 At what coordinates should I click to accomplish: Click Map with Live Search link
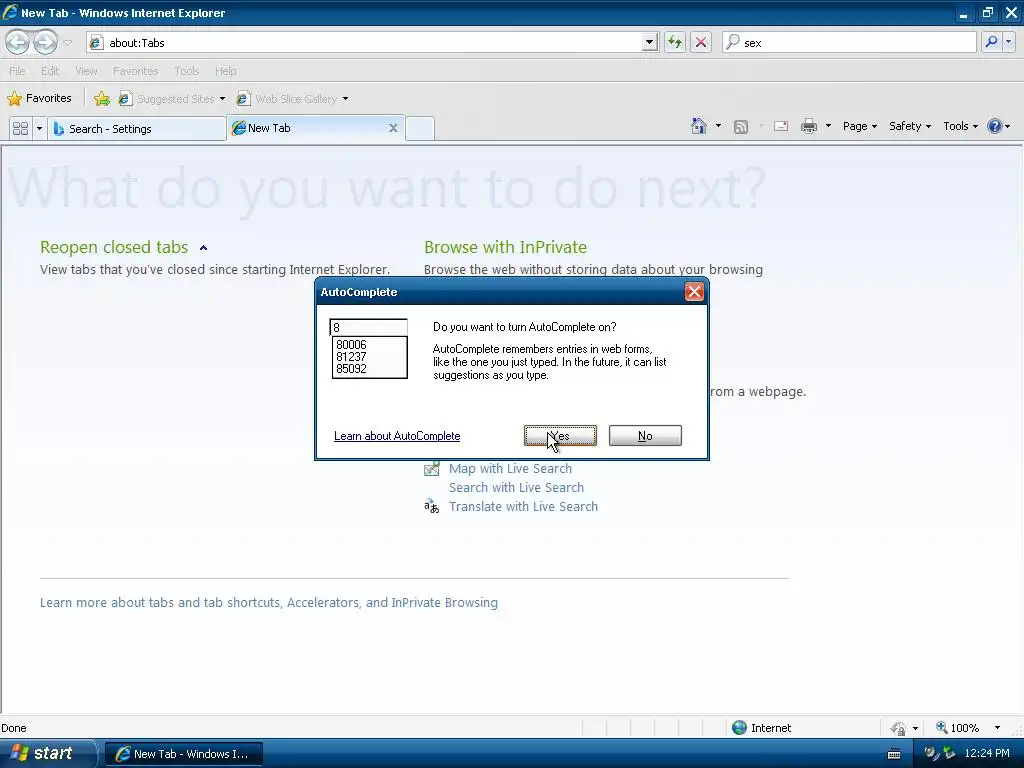pyautogui.click(x=510, y=468)
